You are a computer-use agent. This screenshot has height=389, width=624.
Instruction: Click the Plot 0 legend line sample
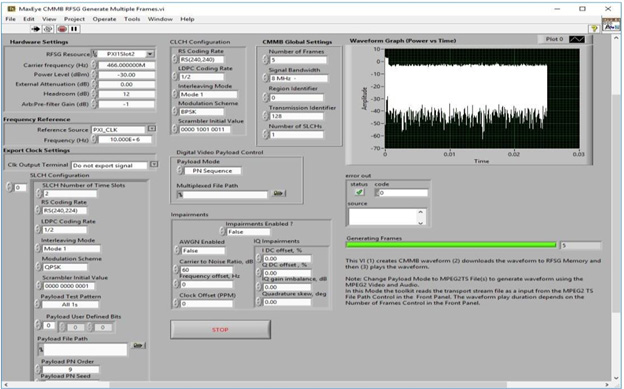click(577, 39)
